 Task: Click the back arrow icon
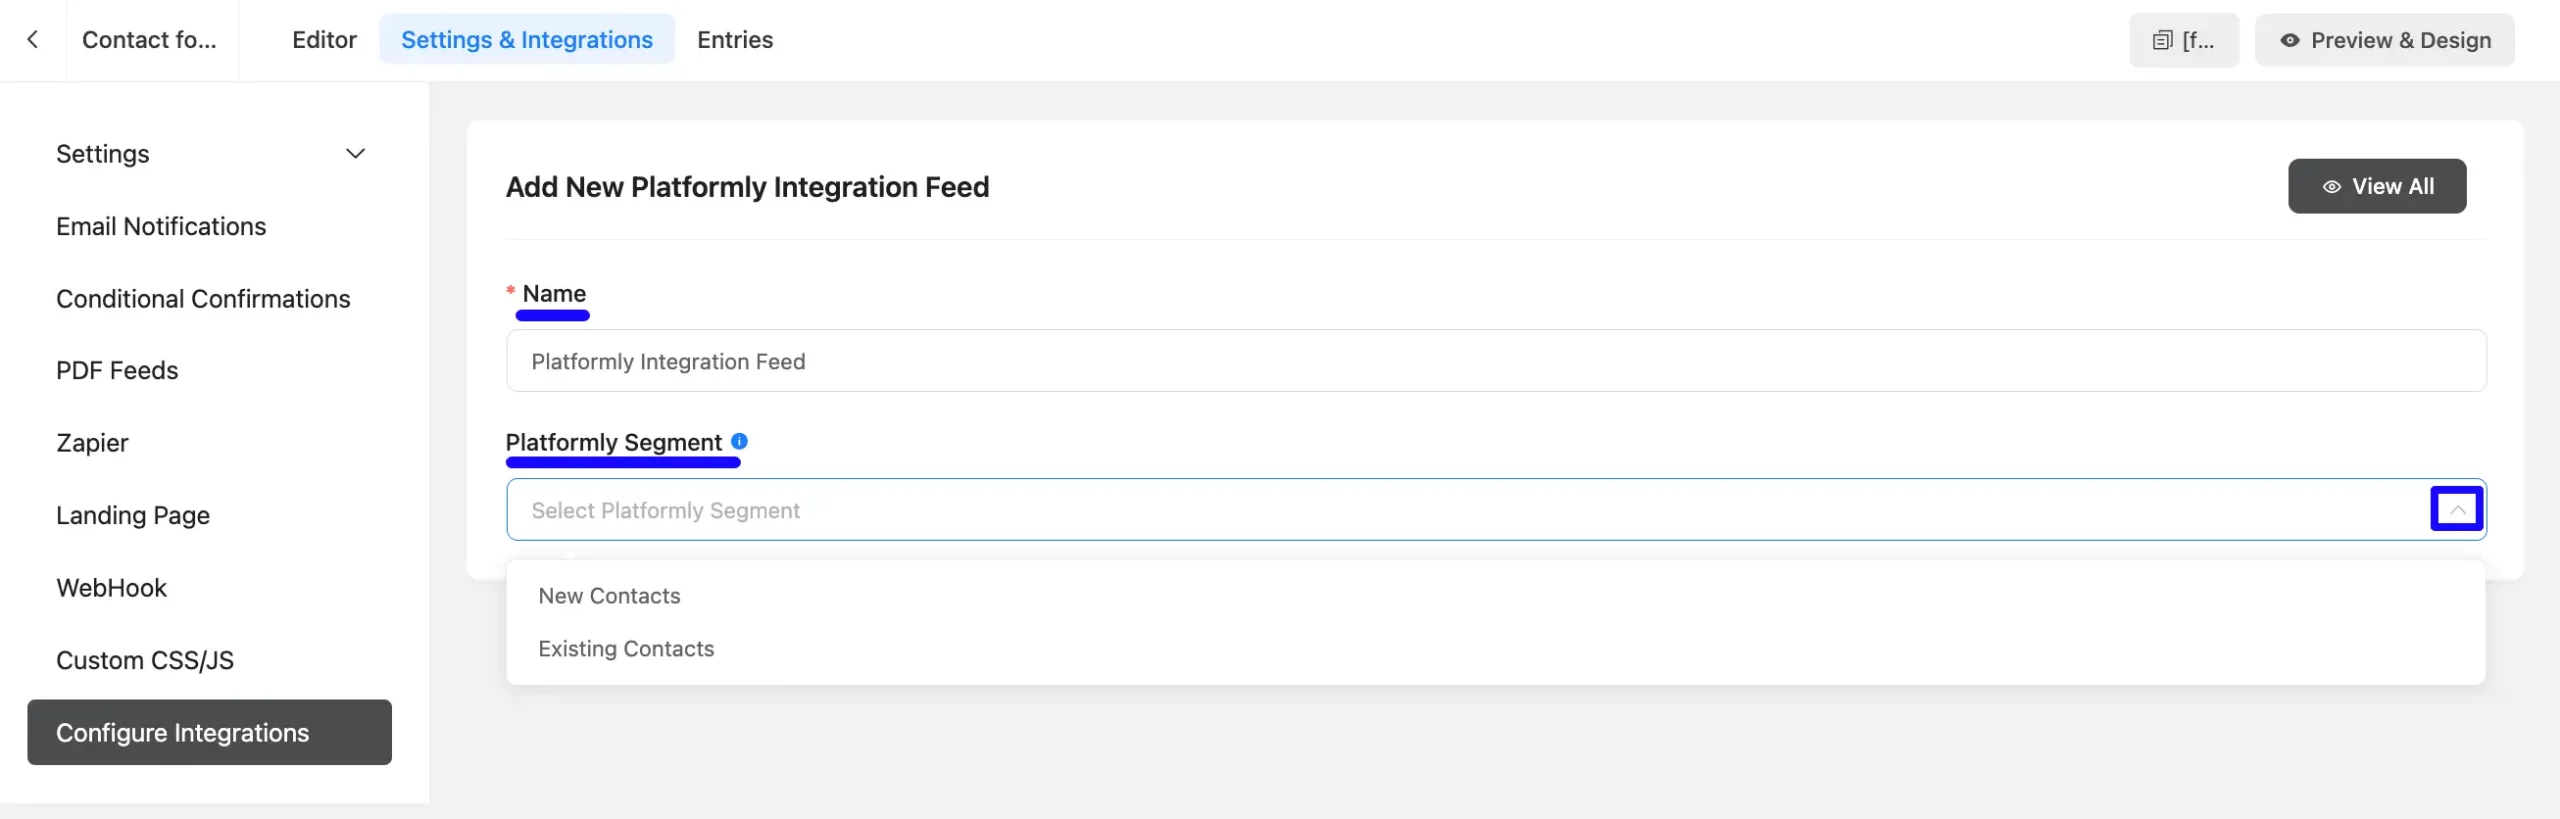33,39
